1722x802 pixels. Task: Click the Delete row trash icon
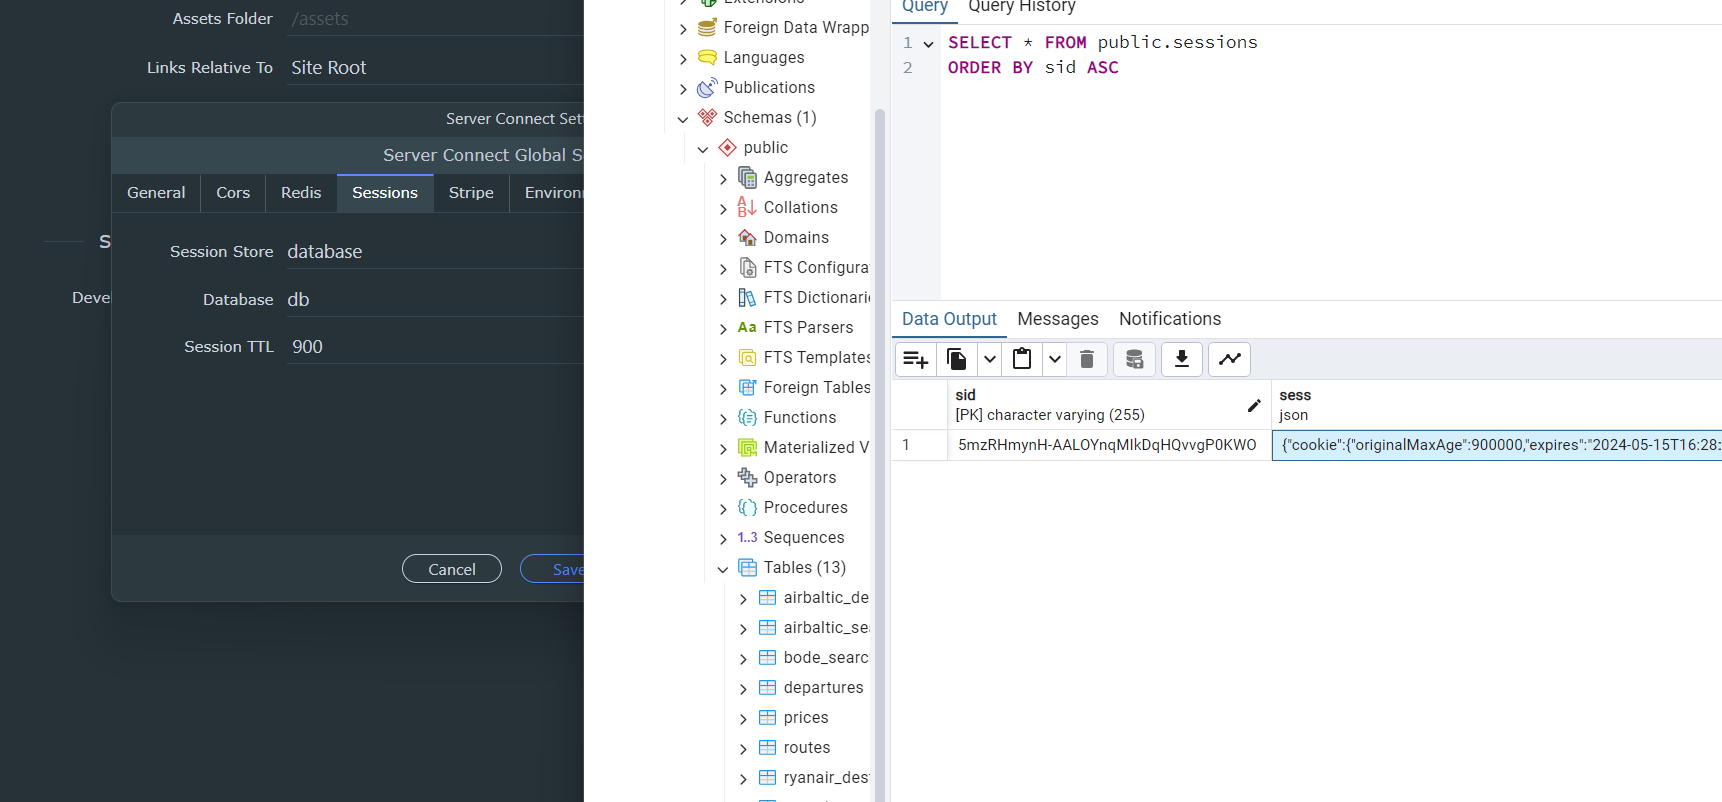(1087, 359)
